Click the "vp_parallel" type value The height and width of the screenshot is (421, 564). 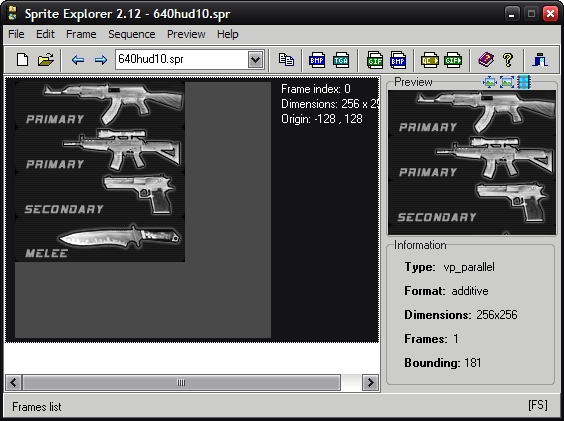pos(469,267)
